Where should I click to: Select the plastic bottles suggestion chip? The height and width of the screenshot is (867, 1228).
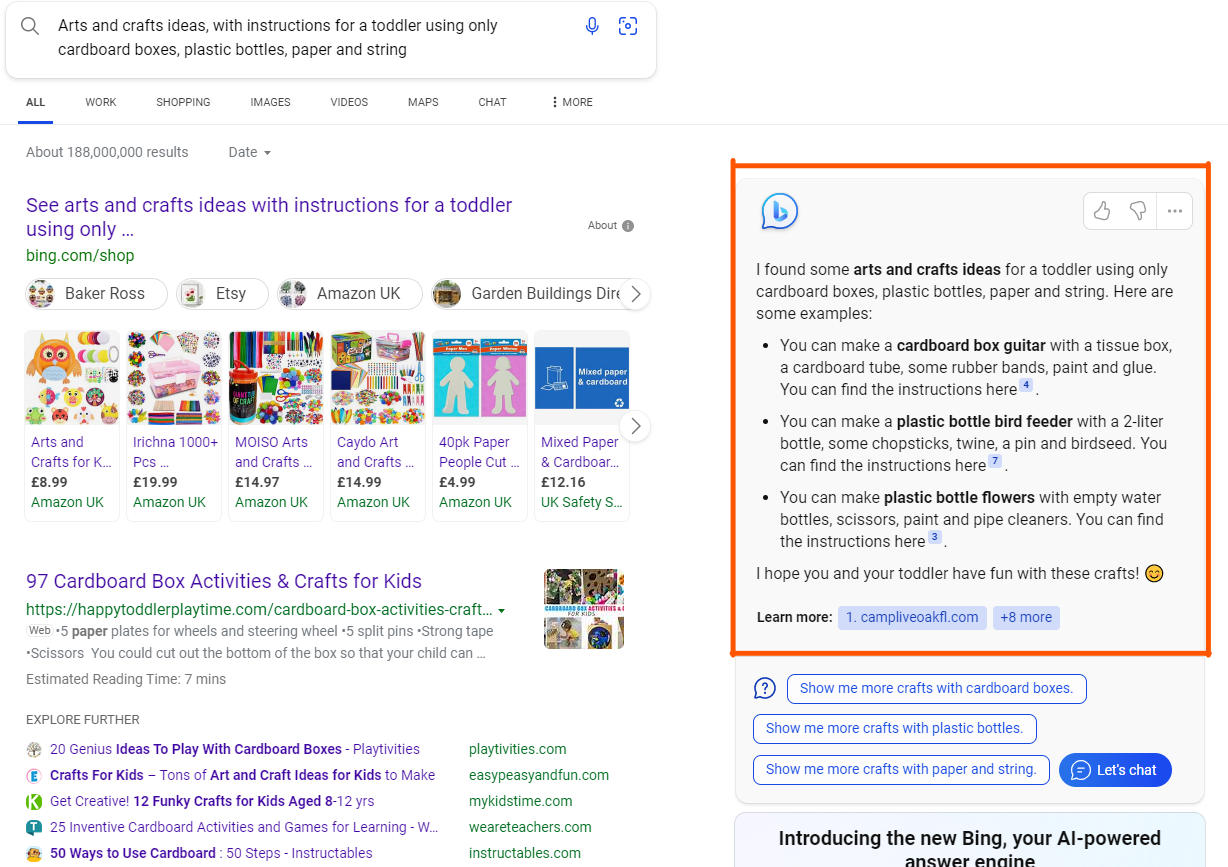pyautogui.click(x=894, y=729)
